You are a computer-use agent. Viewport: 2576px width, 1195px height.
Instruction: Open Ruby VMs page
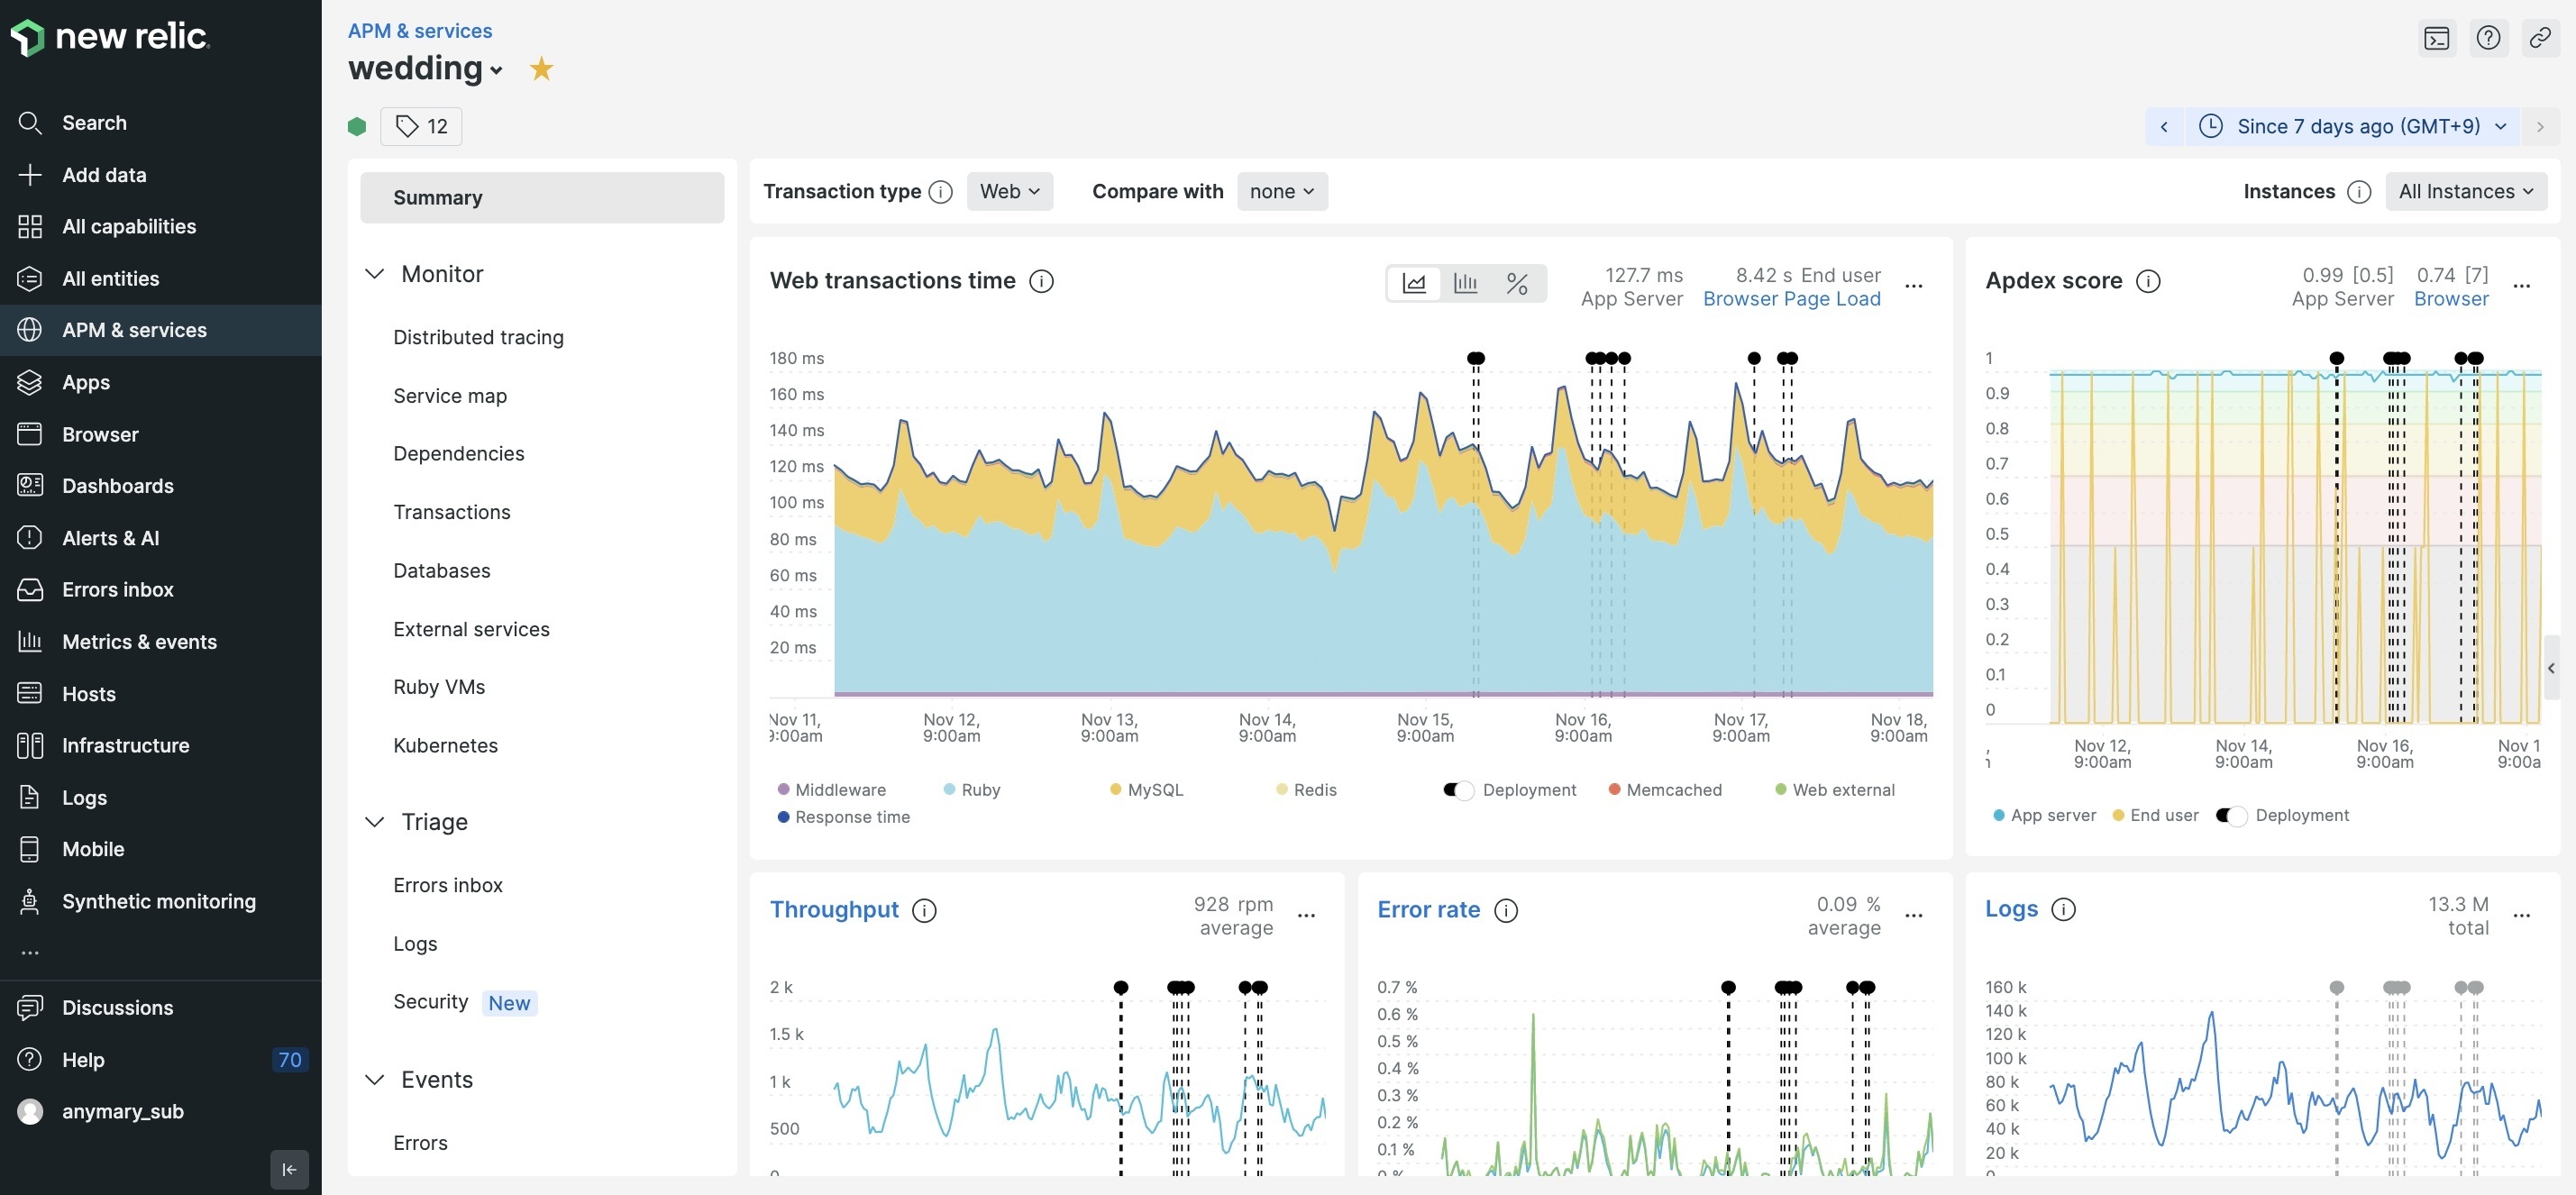click(x=439, y=687)
